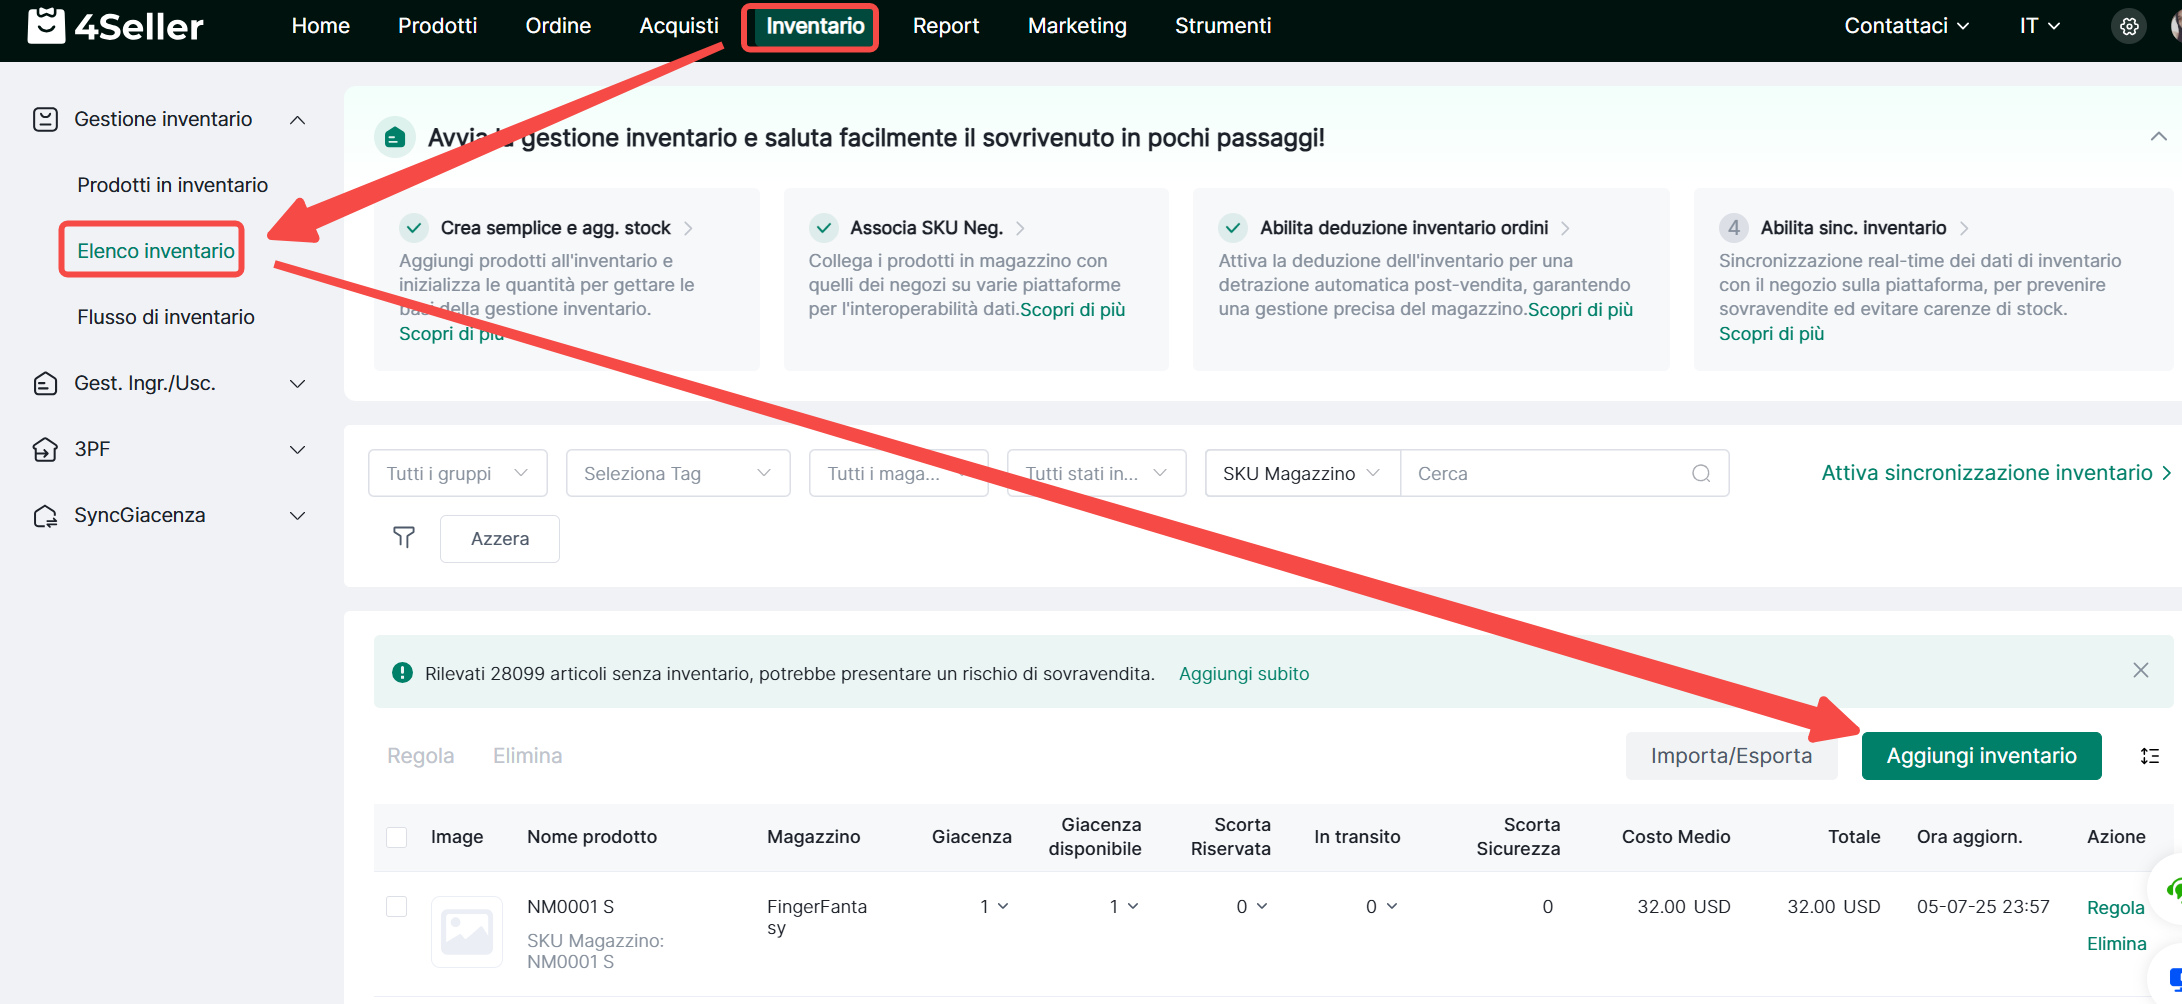This screenshot has height=1004, width=2182.
Task: Open the Tutti i gruppi dropdown
Action: 457,474
